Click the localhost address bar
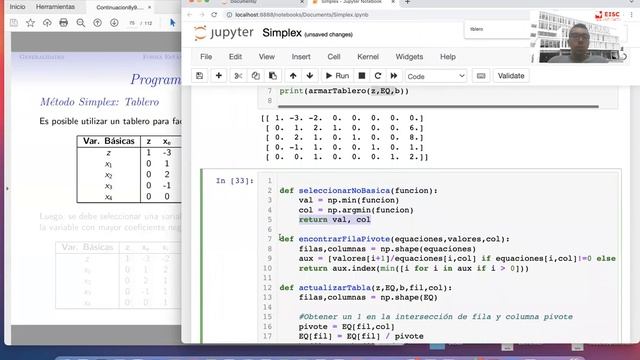This screenshot has width=640, height=360. [x=302, y=15]
